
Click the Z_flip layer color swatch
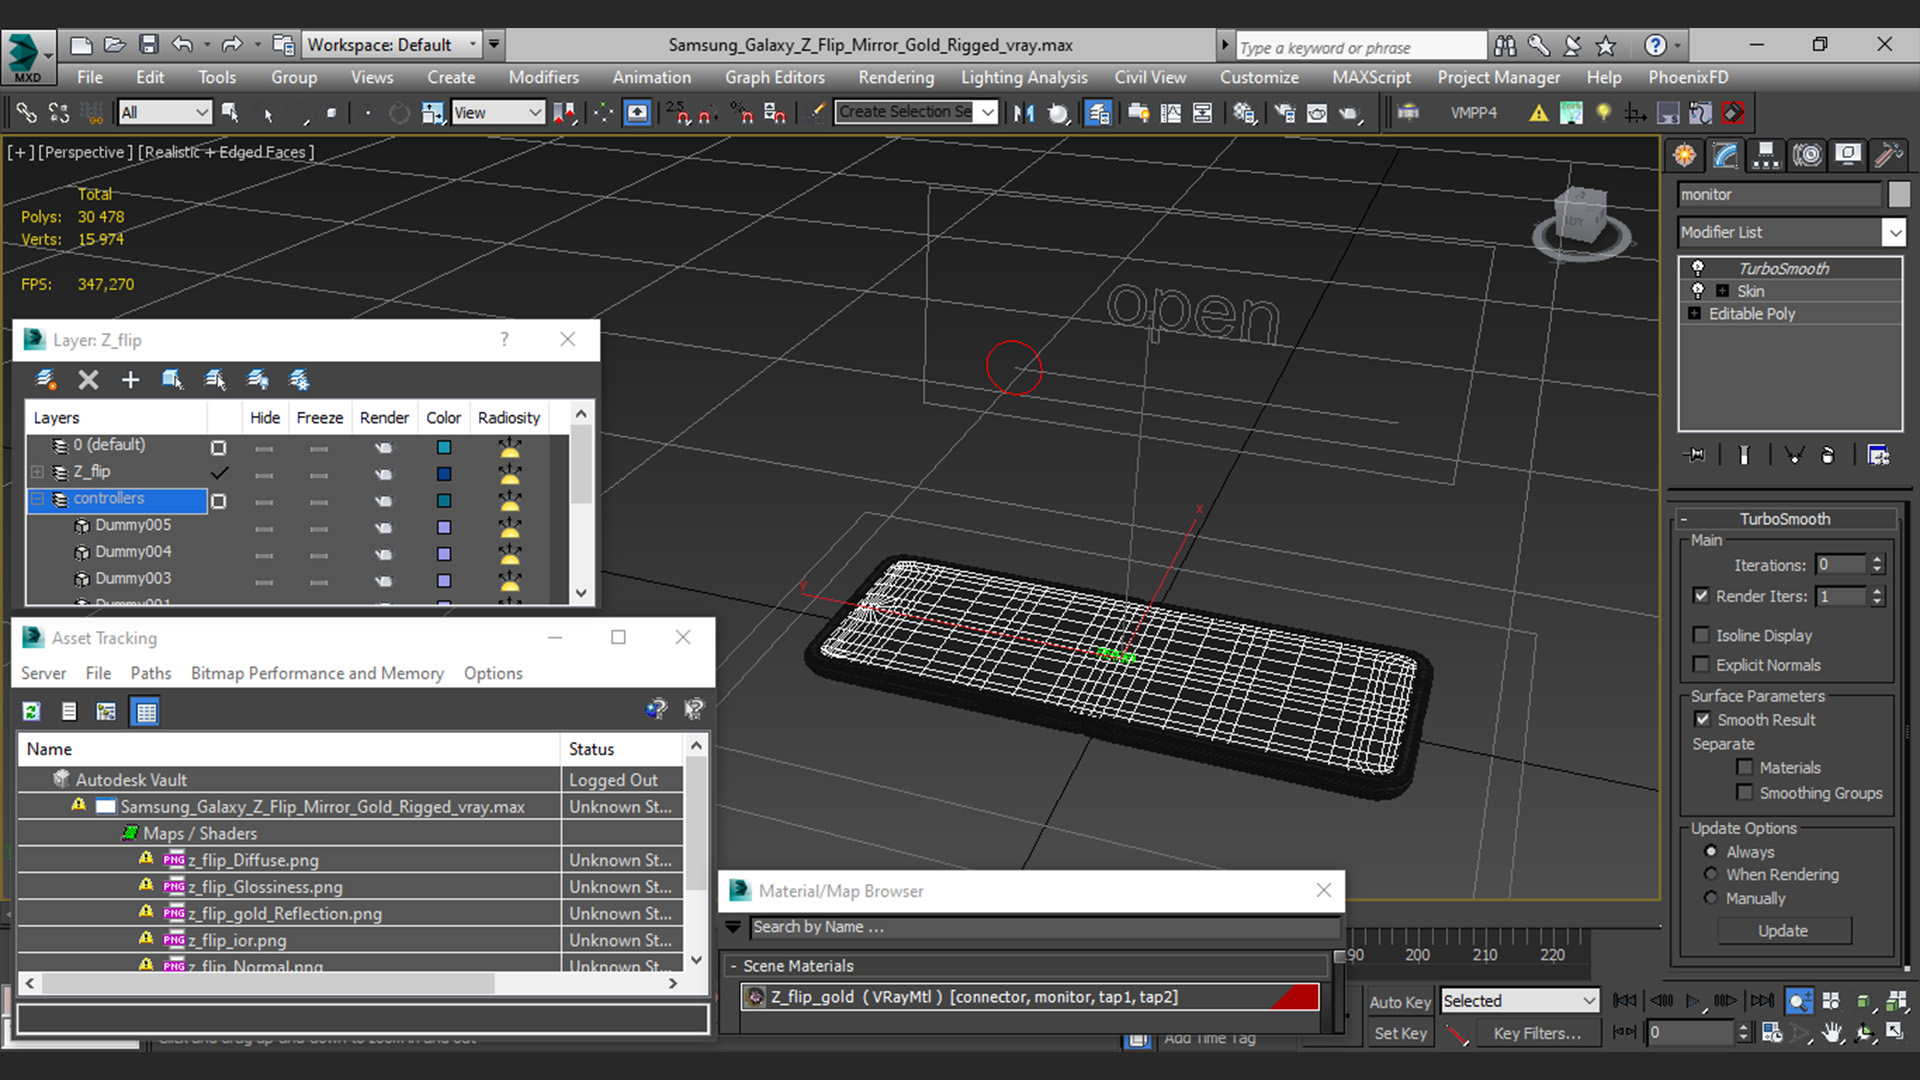444,474
